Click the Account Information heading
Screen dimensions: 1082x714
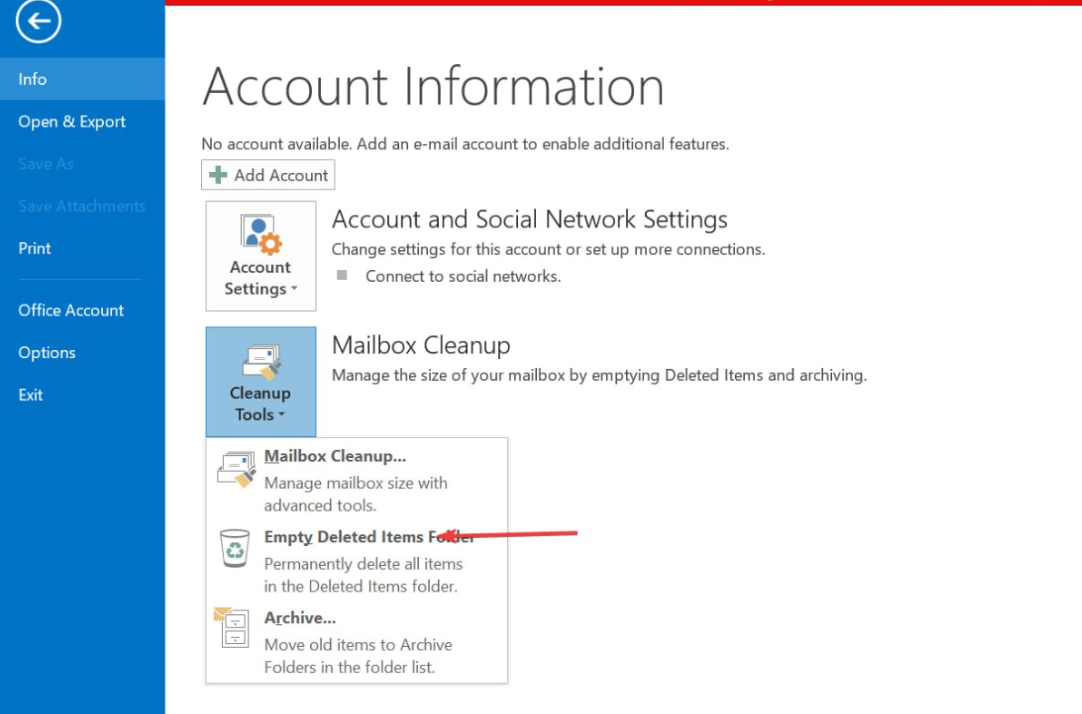pos(433,86)
